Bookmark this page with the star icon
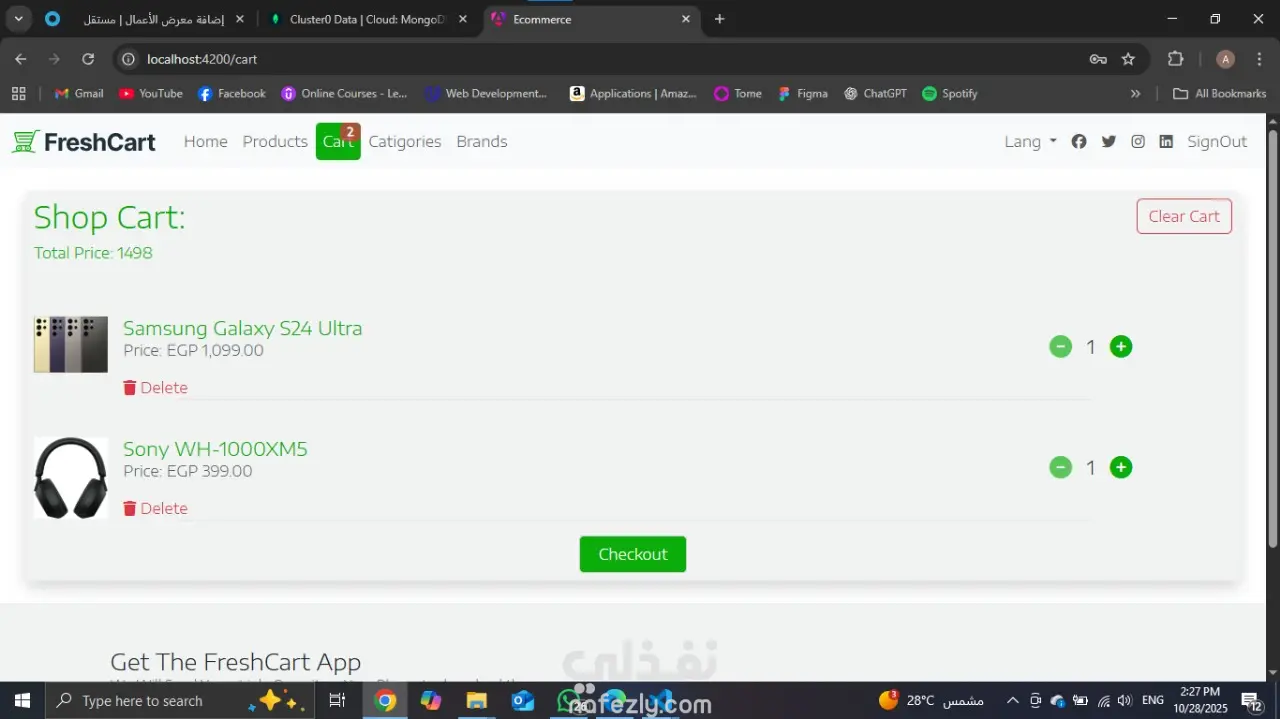The image size is (1280, 719). click(1128, 59)
